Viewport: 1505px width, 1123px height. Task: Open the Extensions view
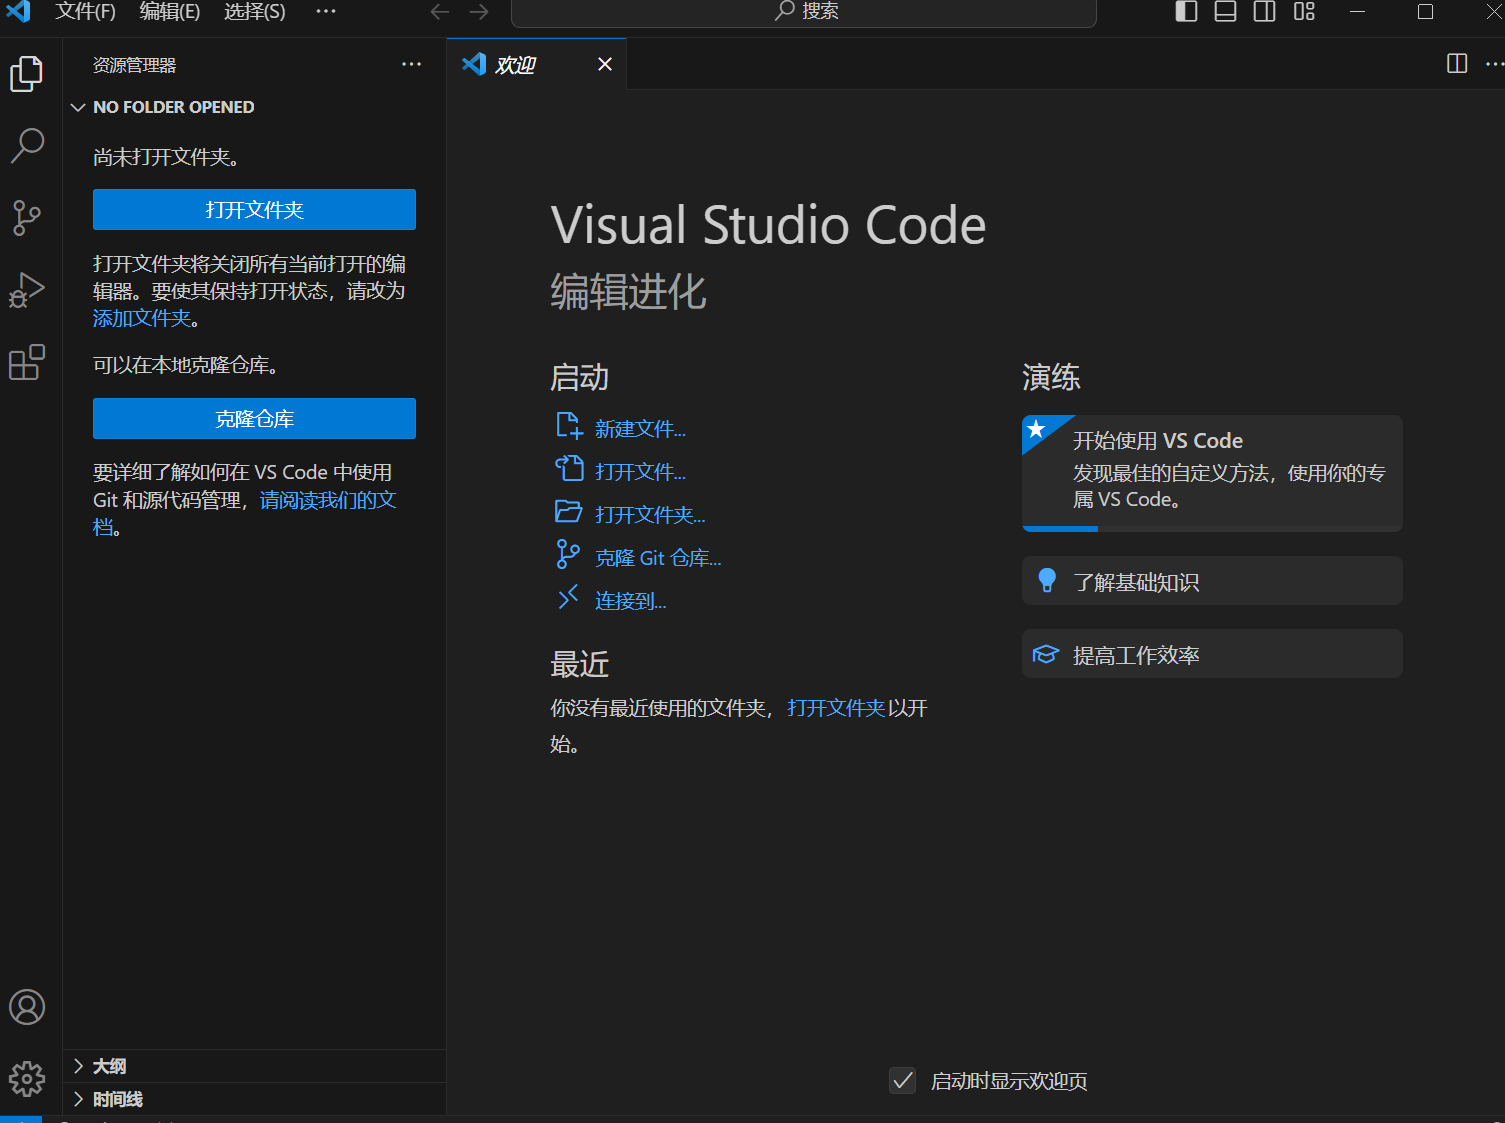pyautogui.click(x=27, y=362)
